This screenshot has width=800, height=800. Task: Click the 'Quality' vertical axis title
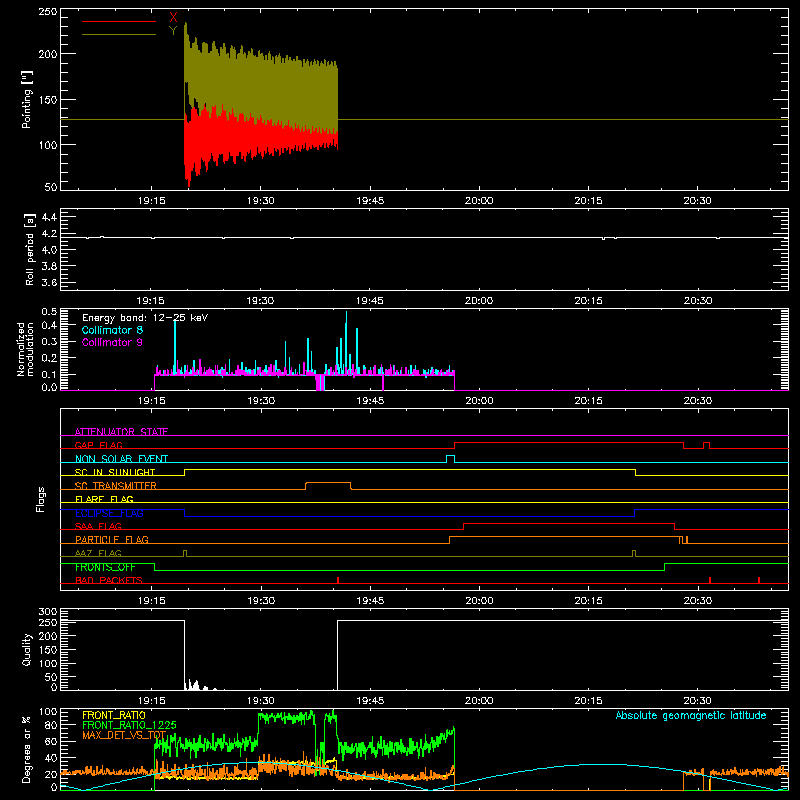27,649
